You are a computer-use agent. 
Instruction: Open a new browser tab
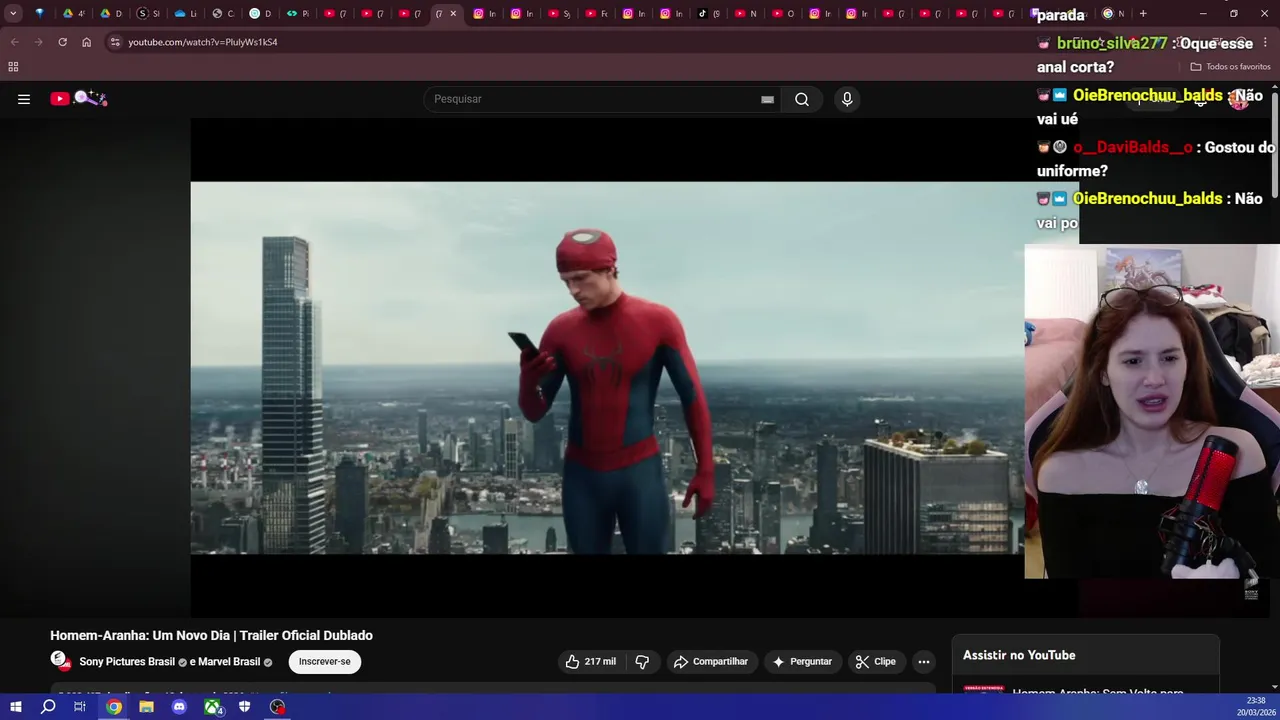coord(1143,14)
